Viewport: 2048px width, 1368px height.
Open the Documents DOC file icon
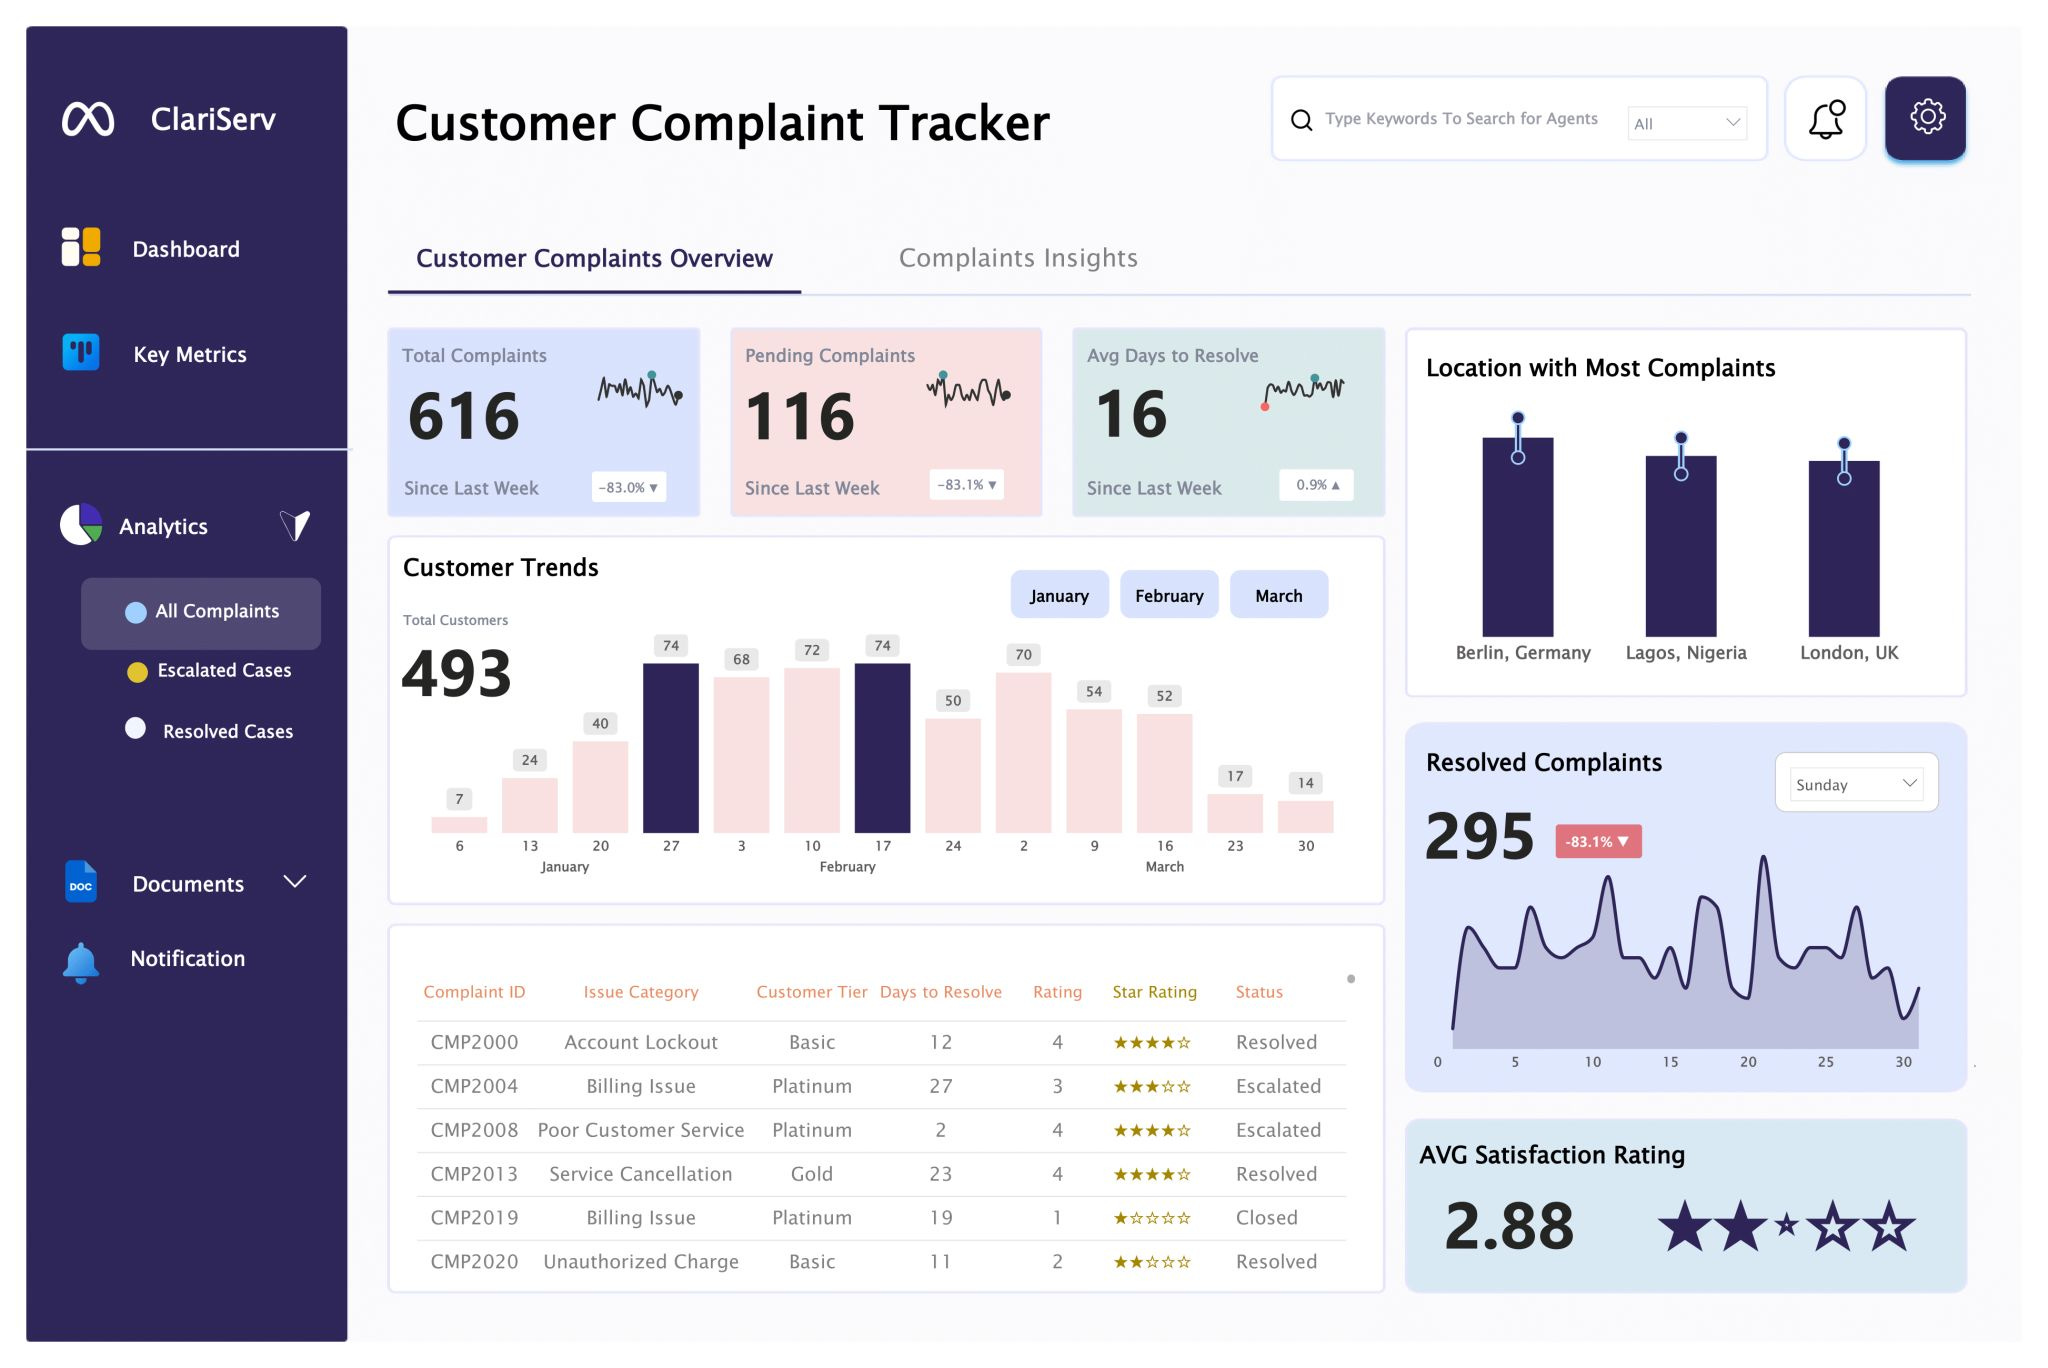[x=81, y=882]
